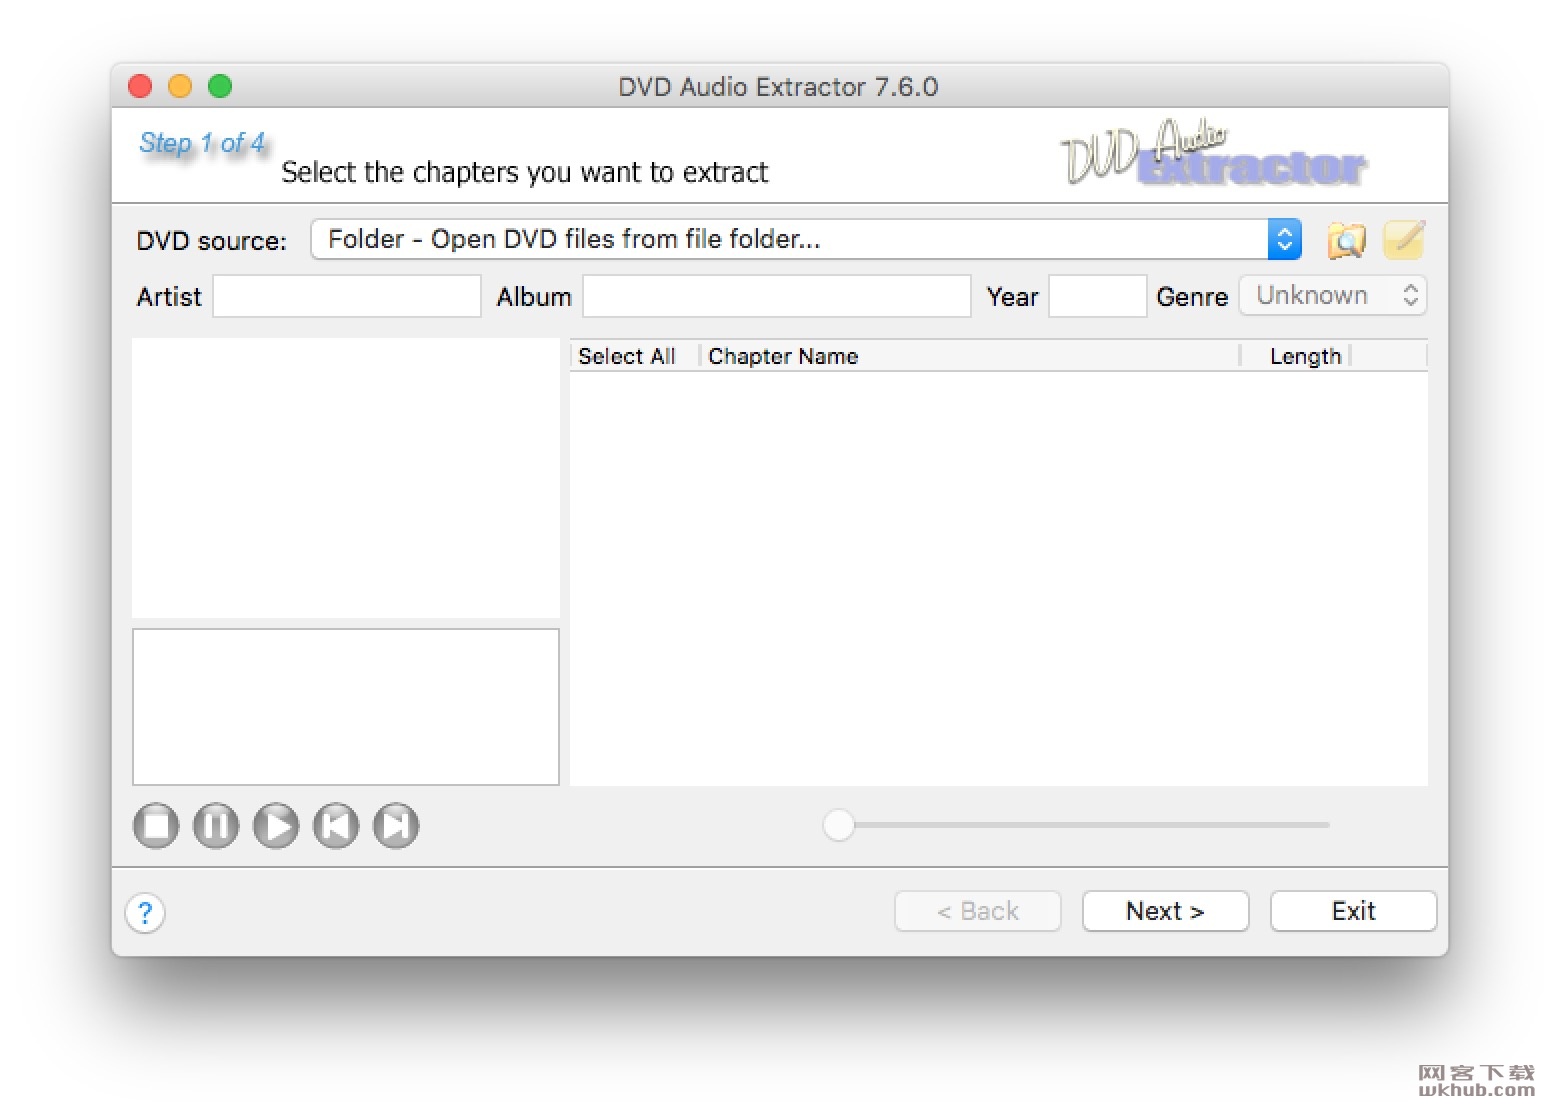Click the DVD Audio Extractor logo
This screenshot has height=1116, width=1560.
pyautogui.click(x=1213, y=154)
